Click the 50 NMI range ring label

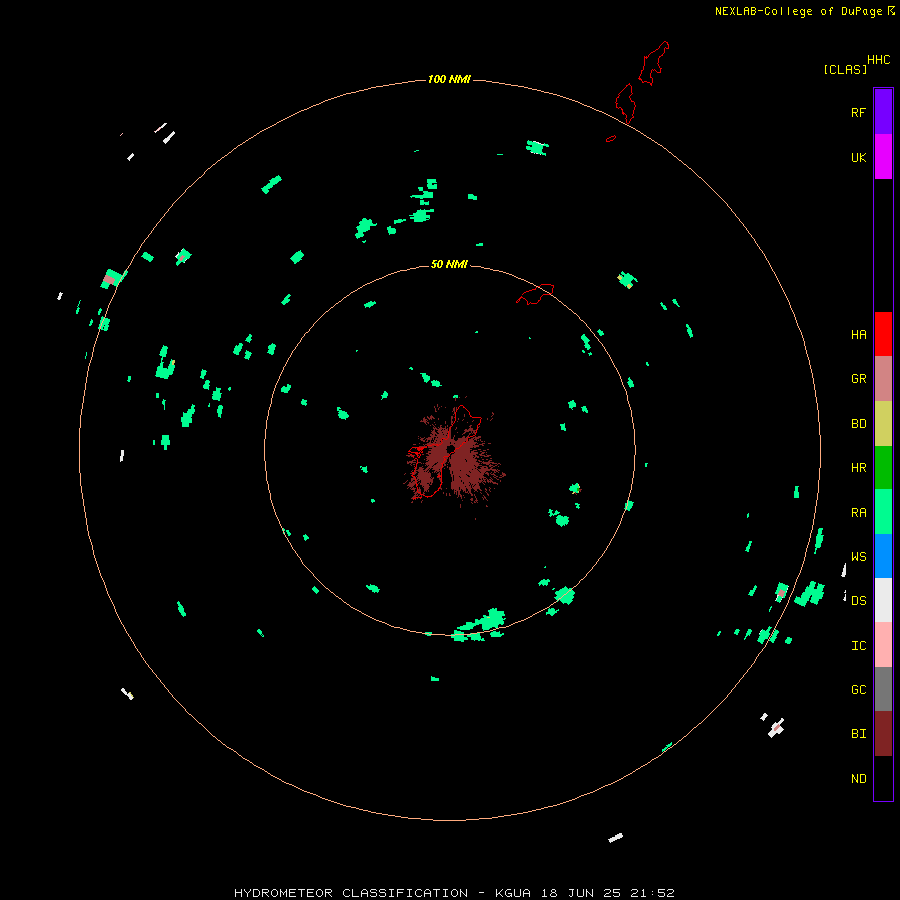449,264
